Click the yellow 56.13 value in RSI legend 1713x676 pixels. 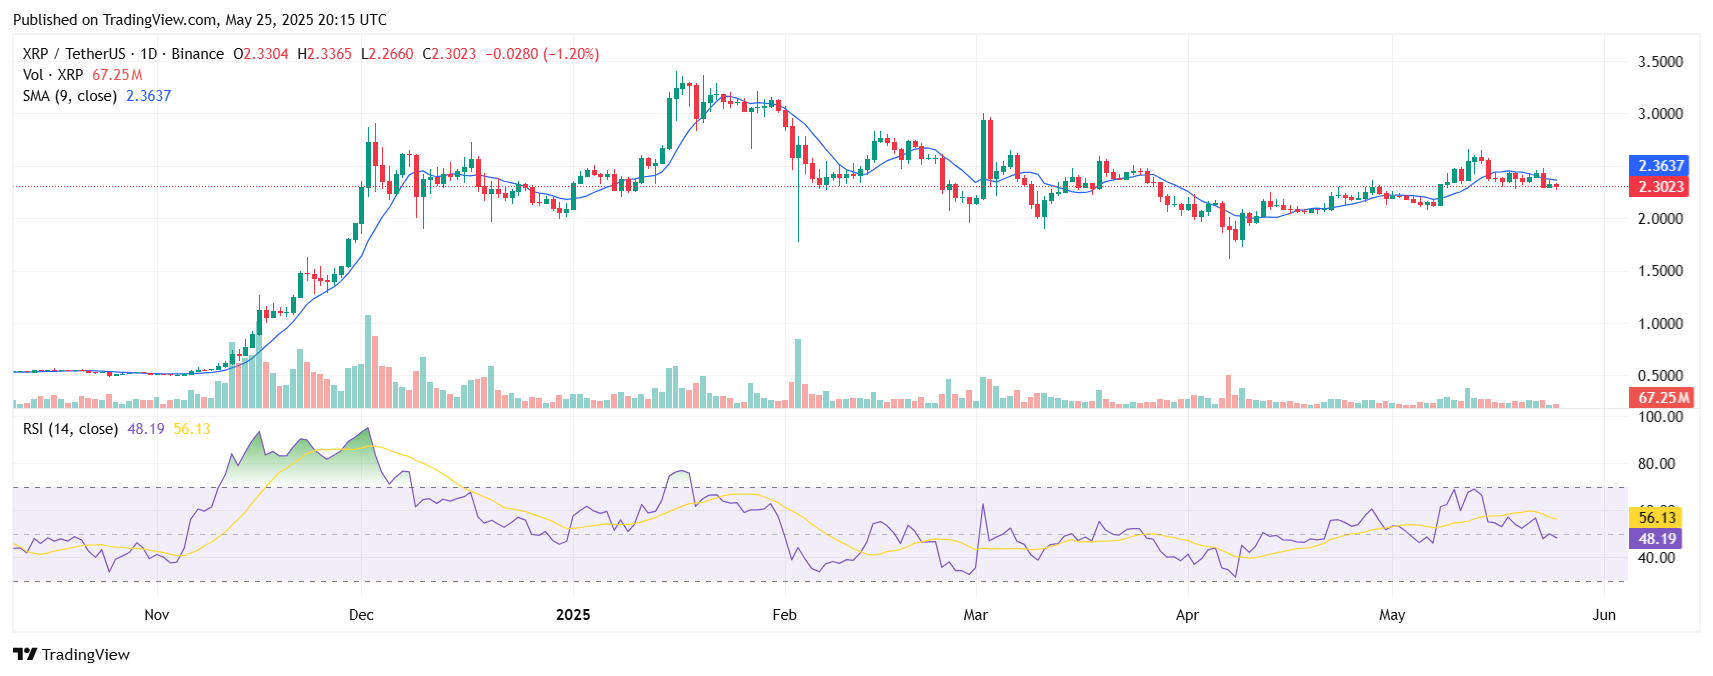coord(192,429)
